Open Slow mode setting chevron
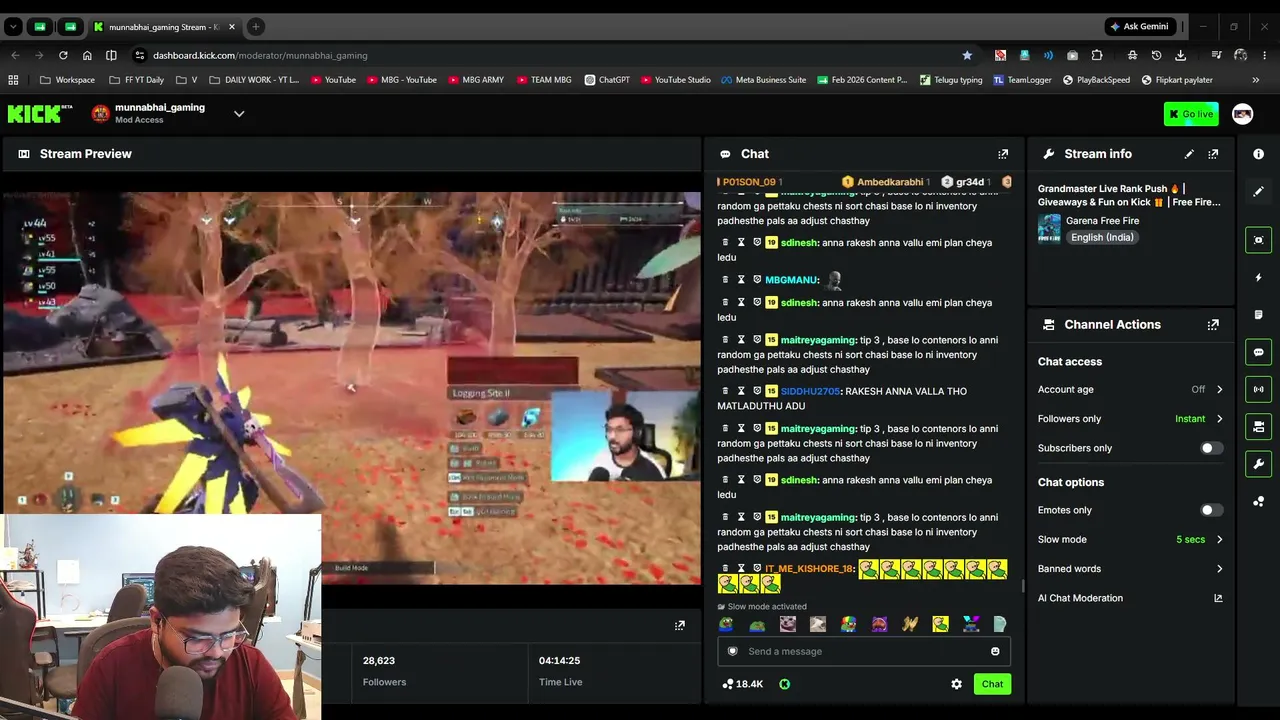 pos(1219,540)
